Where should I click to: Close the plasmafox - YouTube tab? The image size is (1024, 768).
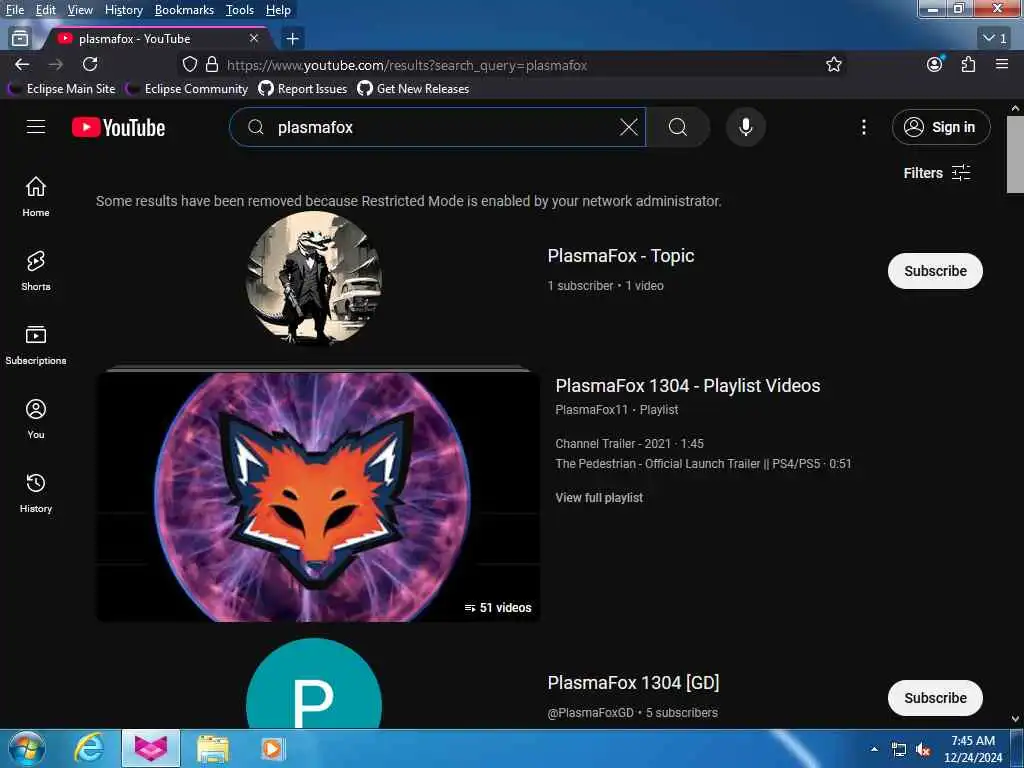254,39
